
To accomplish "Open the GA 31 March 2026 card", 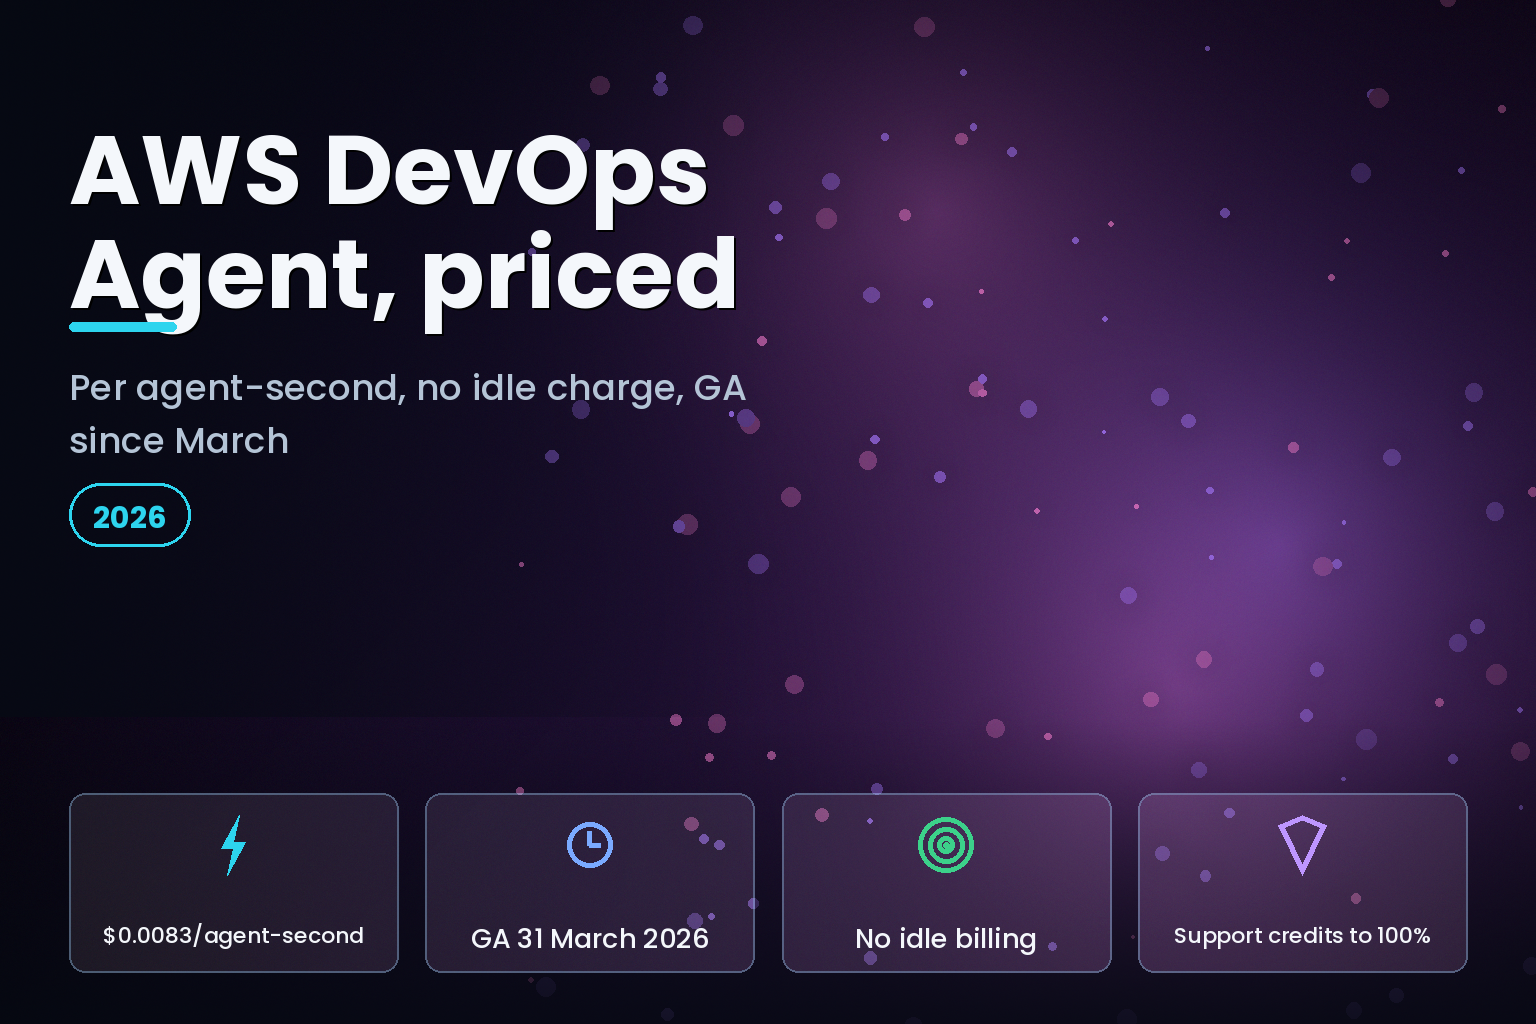I will tap(590, 883).
